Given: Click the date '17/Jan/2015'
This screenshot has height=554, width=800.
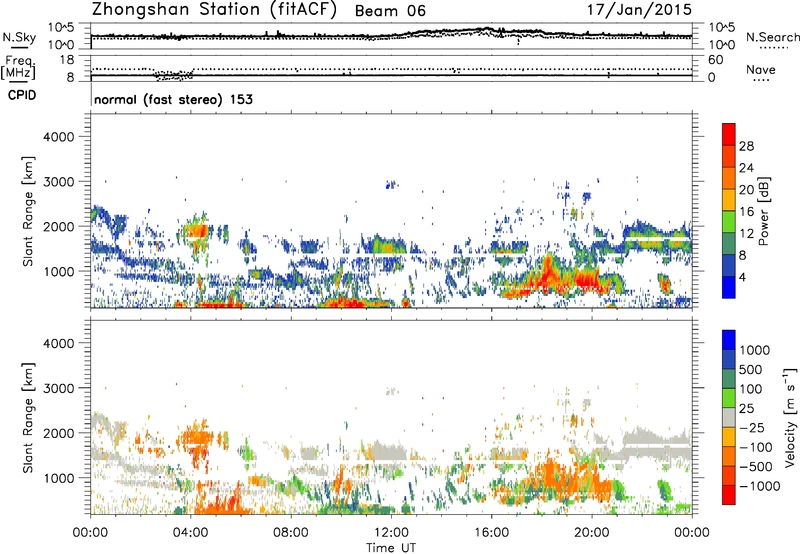Looking at the screenshot, I should [639, 10].
